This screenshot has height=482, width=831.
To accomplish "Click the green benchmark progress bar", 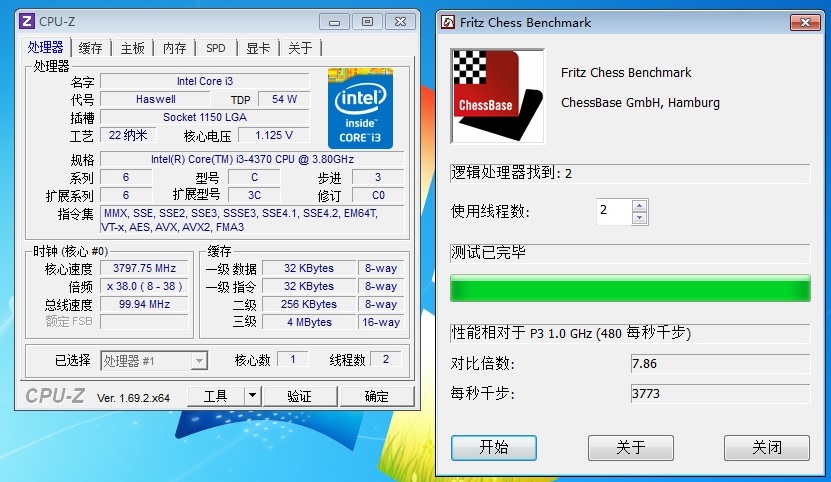I will click(x=630, y=288).
